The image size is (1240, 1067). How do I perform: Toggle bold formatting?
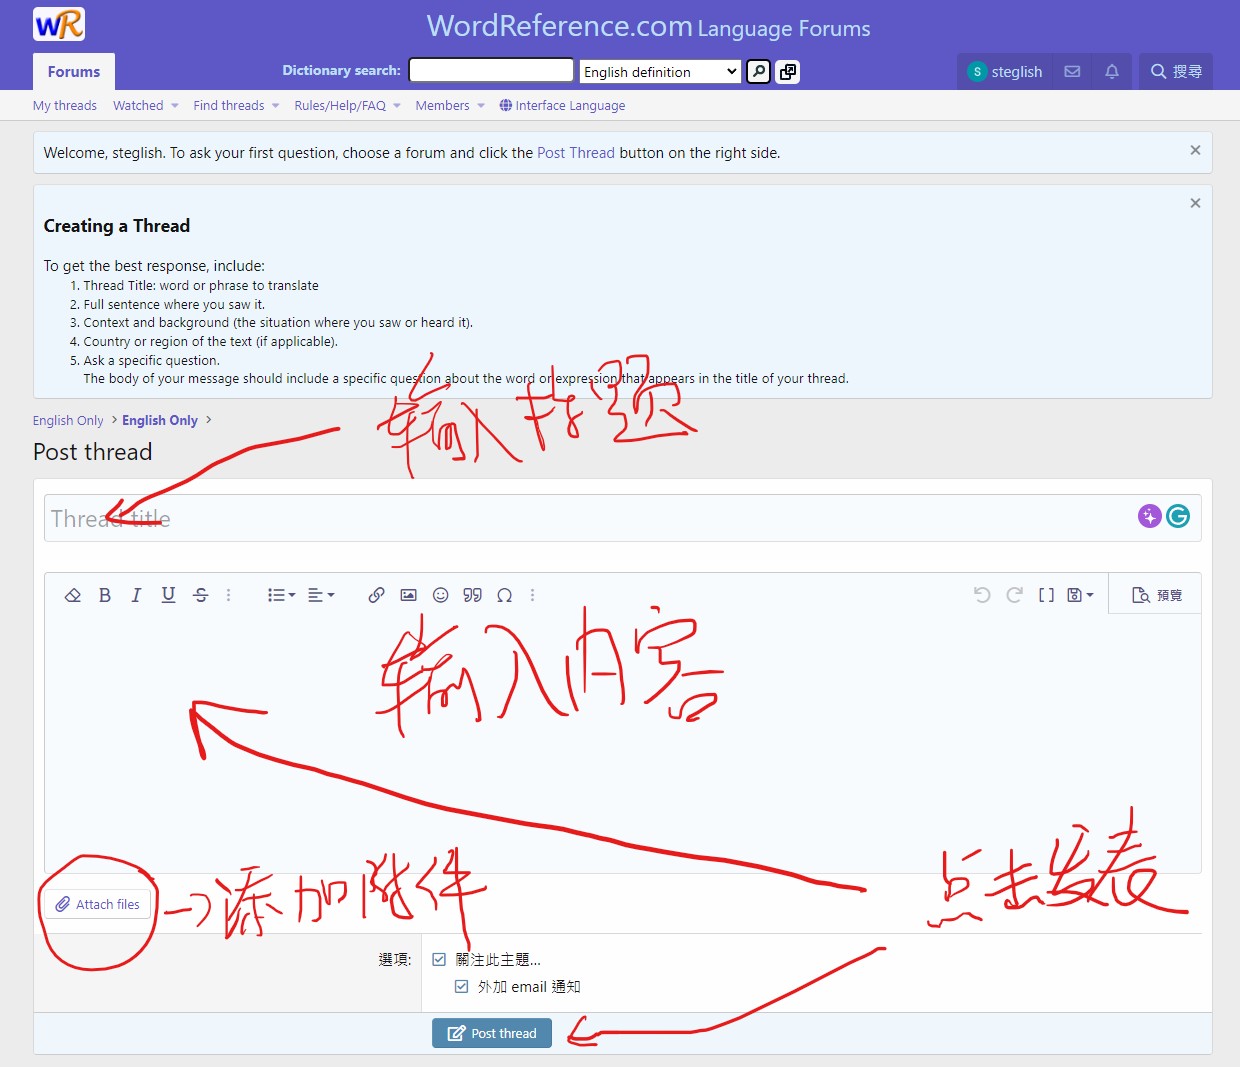click(x=105, y=595)
